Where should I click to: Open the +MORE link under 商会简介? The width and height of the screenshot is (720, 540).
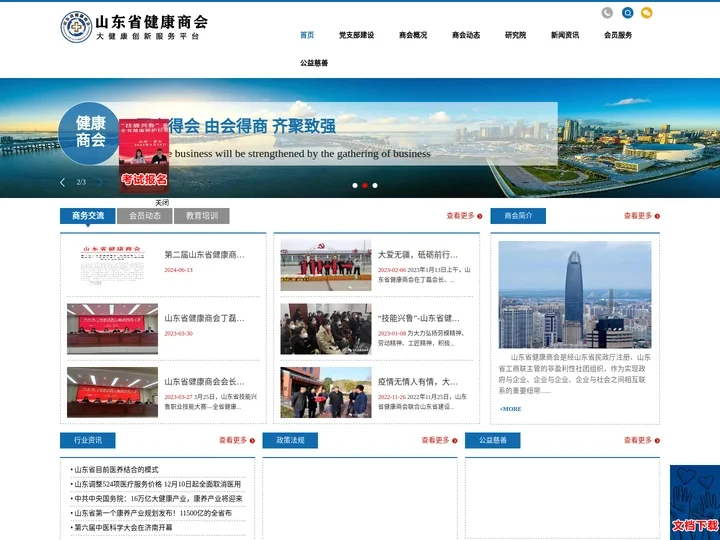[510, 409]
